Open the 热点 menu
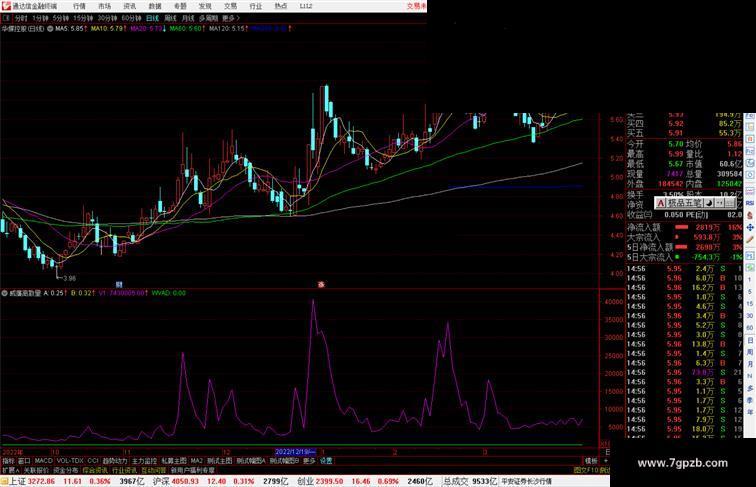The width and height of the screenshot is (756, 487). click(x=281, y=6)
